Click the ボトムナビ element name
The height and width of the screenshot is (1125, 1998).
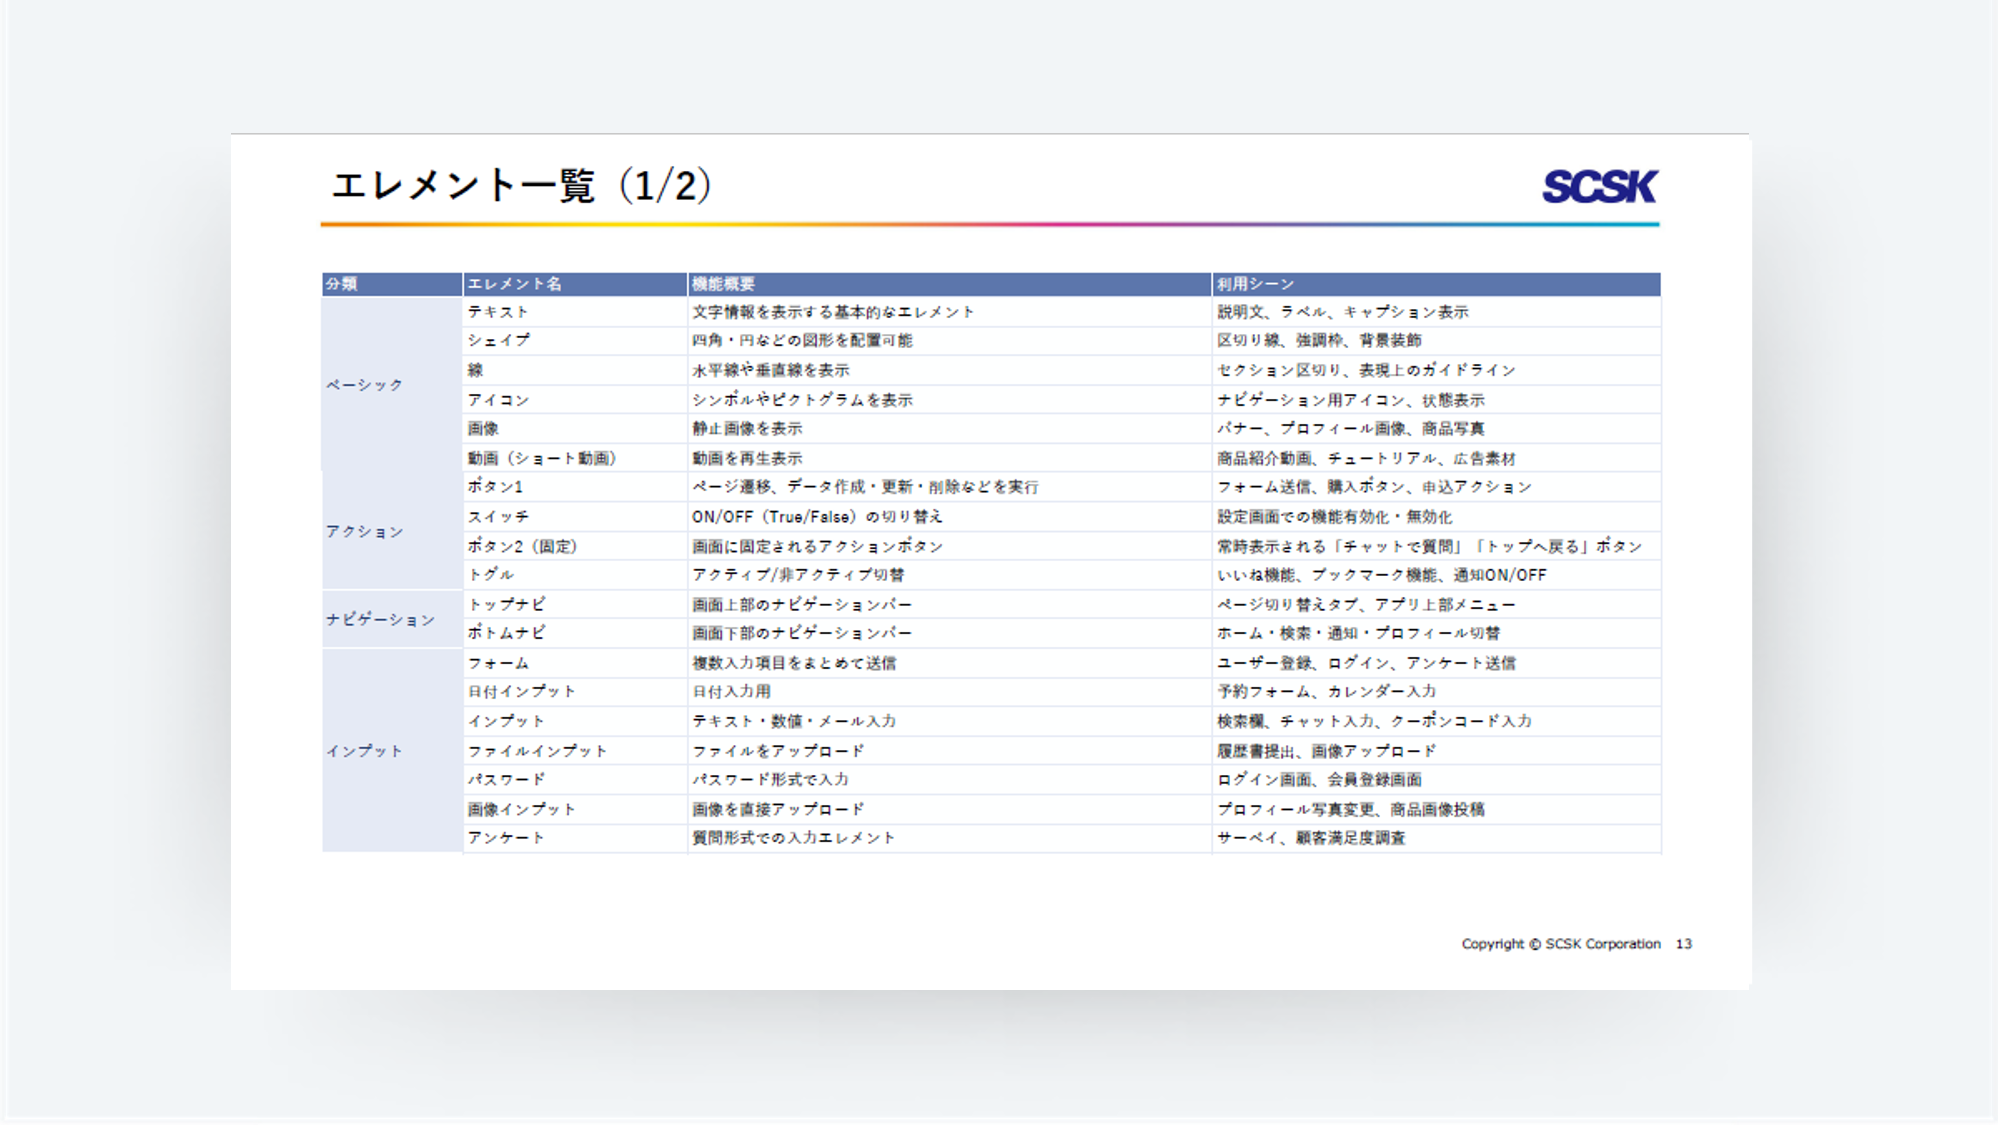[507, 633]
